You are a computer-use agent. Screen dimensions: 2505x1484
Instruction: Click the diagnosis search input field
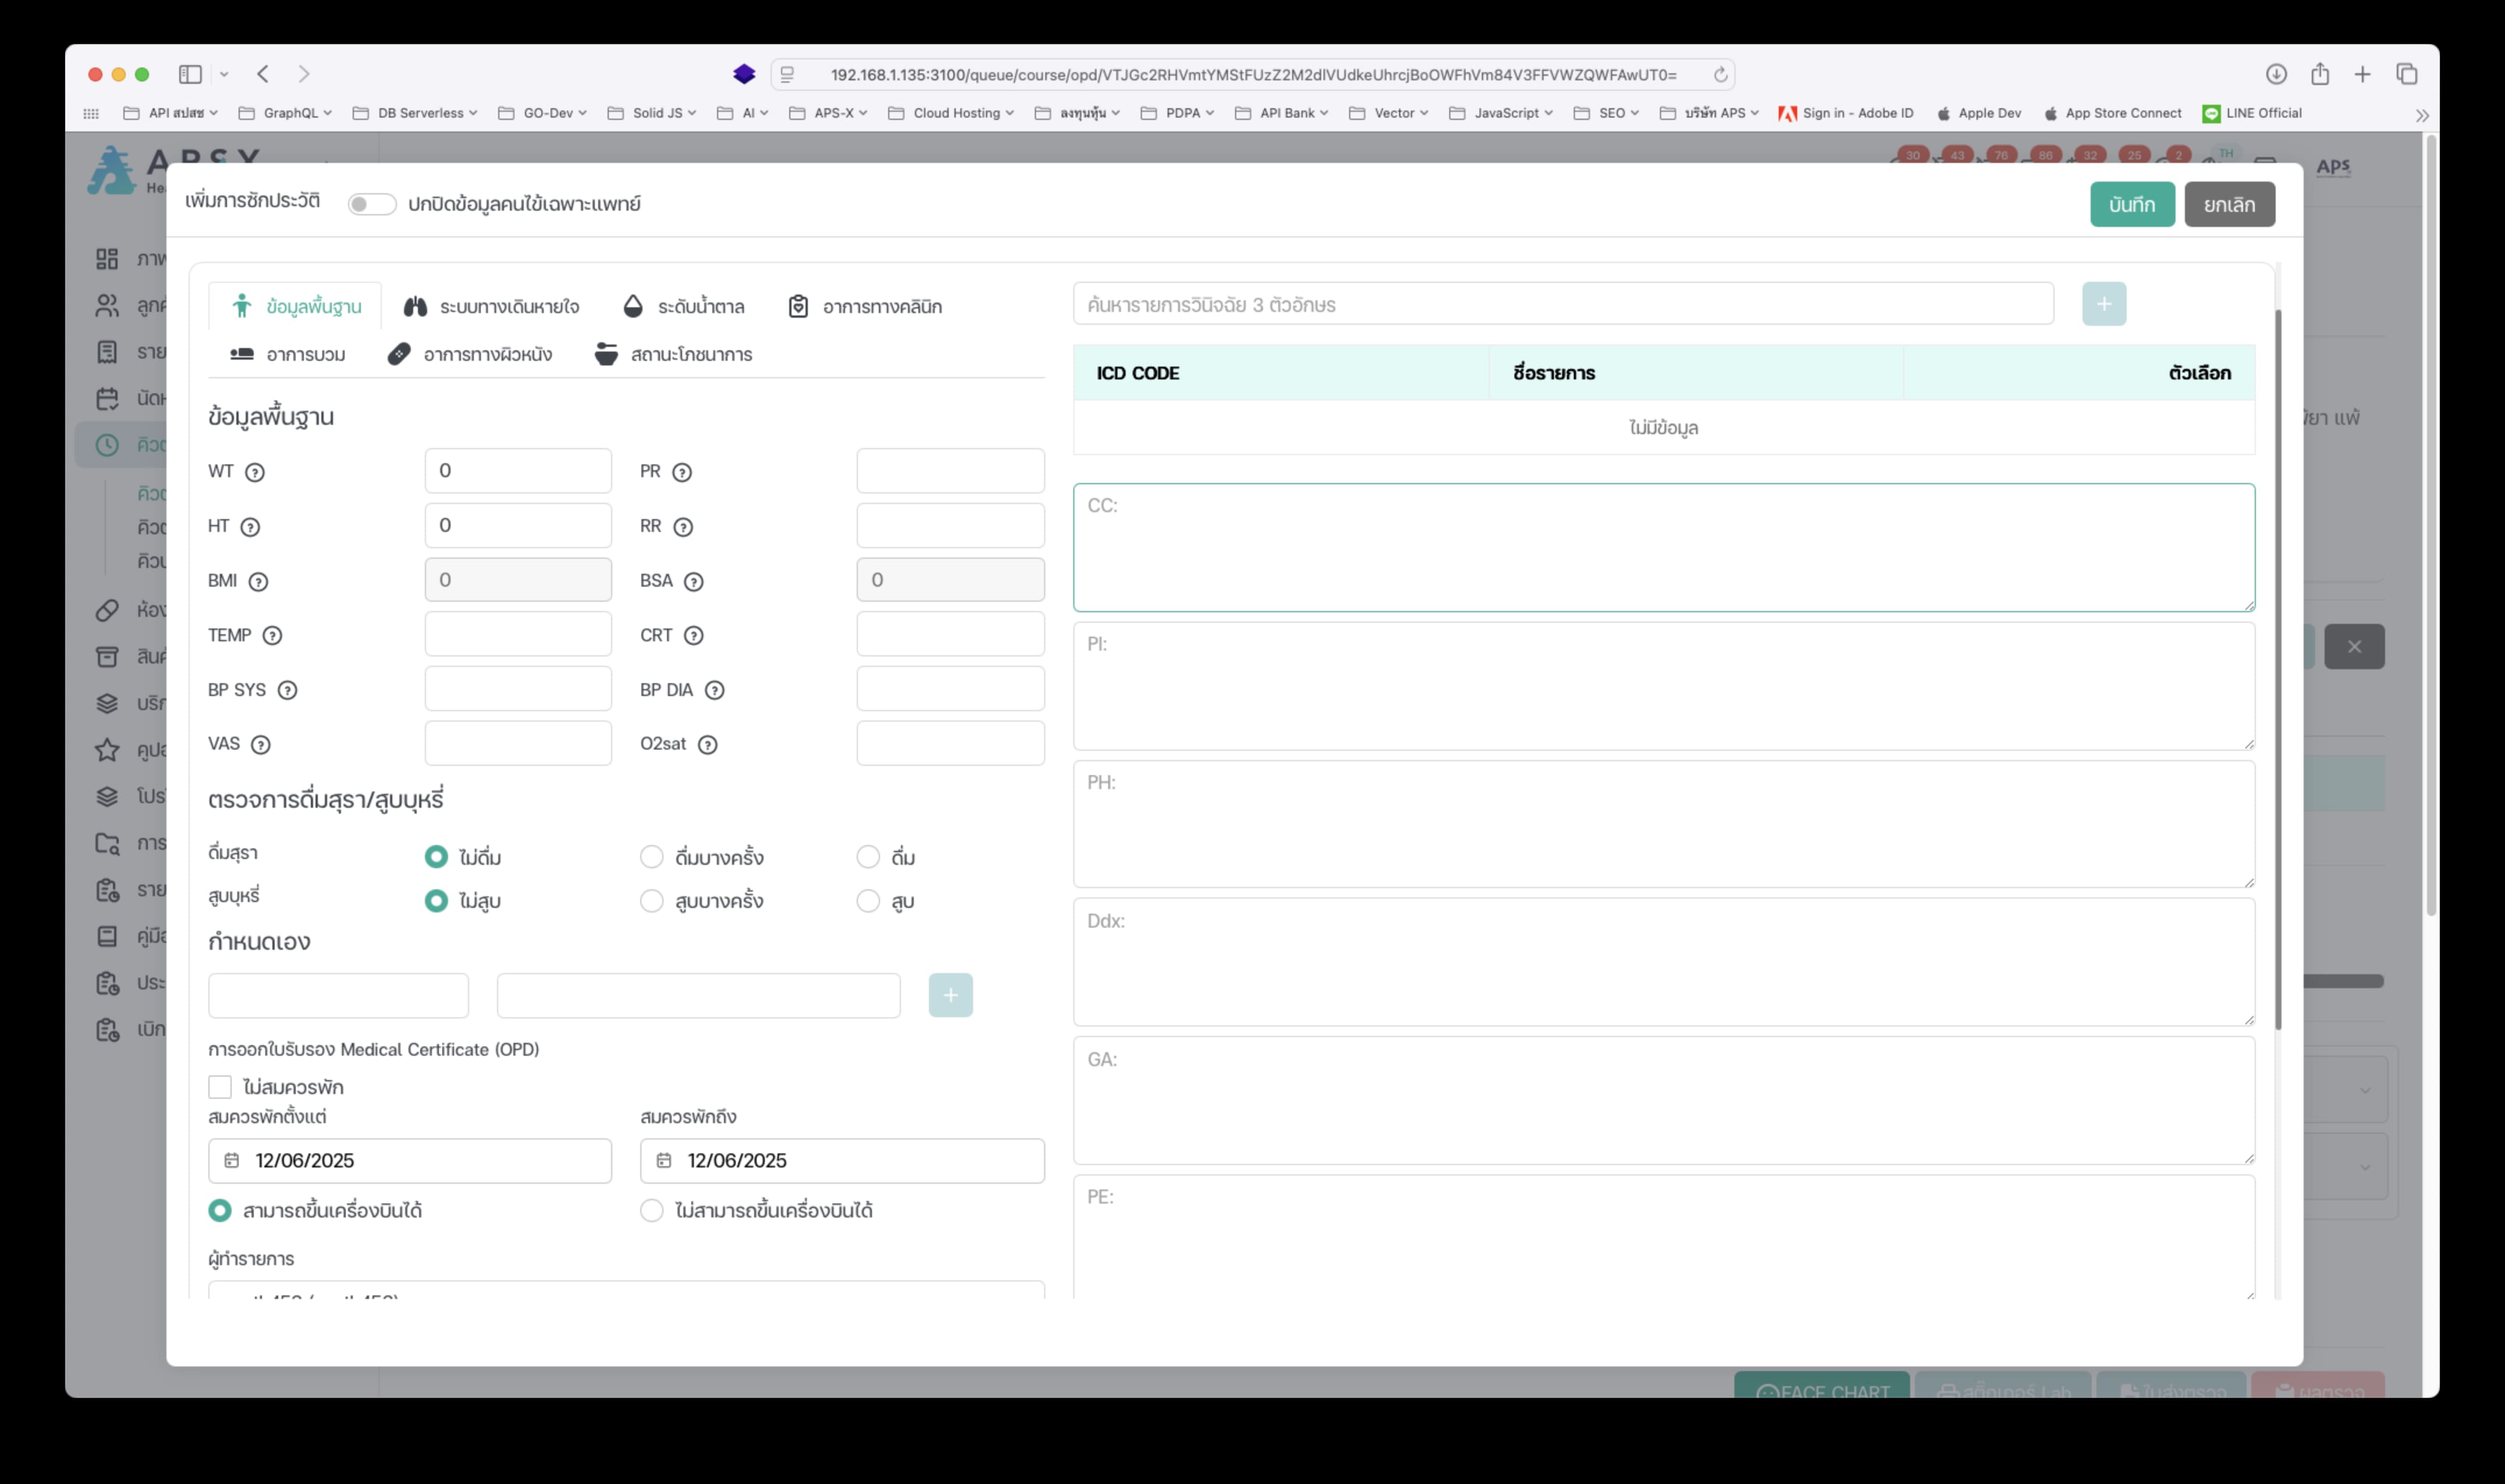(x=1563, y=304)
